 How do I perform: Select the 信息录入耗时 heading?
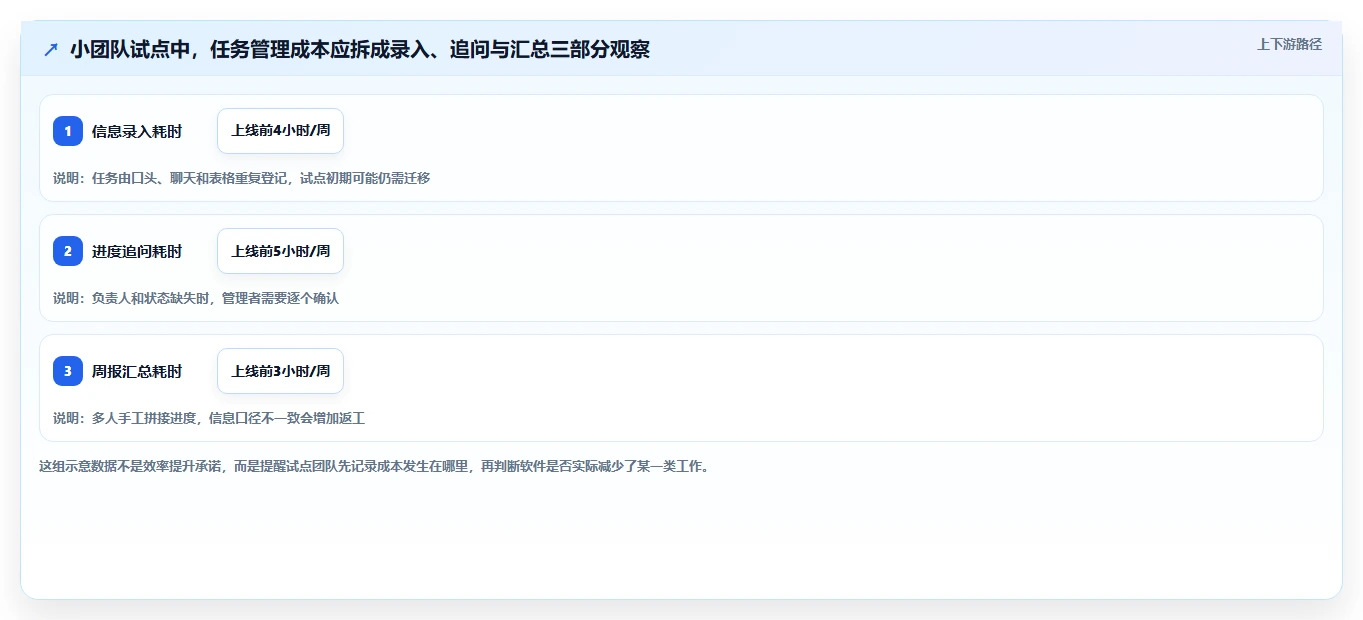pyautogui.click(x=137, y=132)
